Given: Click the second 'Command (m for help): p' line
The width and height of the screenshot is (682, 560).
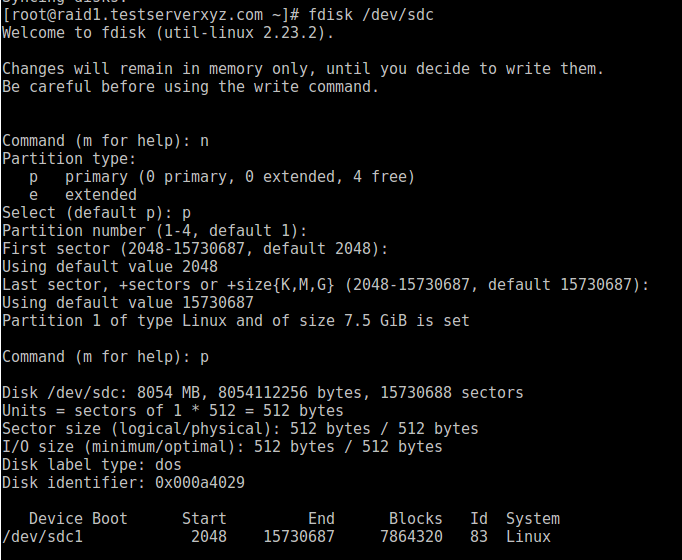Looking at the screenshot, I should click(106, 357).
